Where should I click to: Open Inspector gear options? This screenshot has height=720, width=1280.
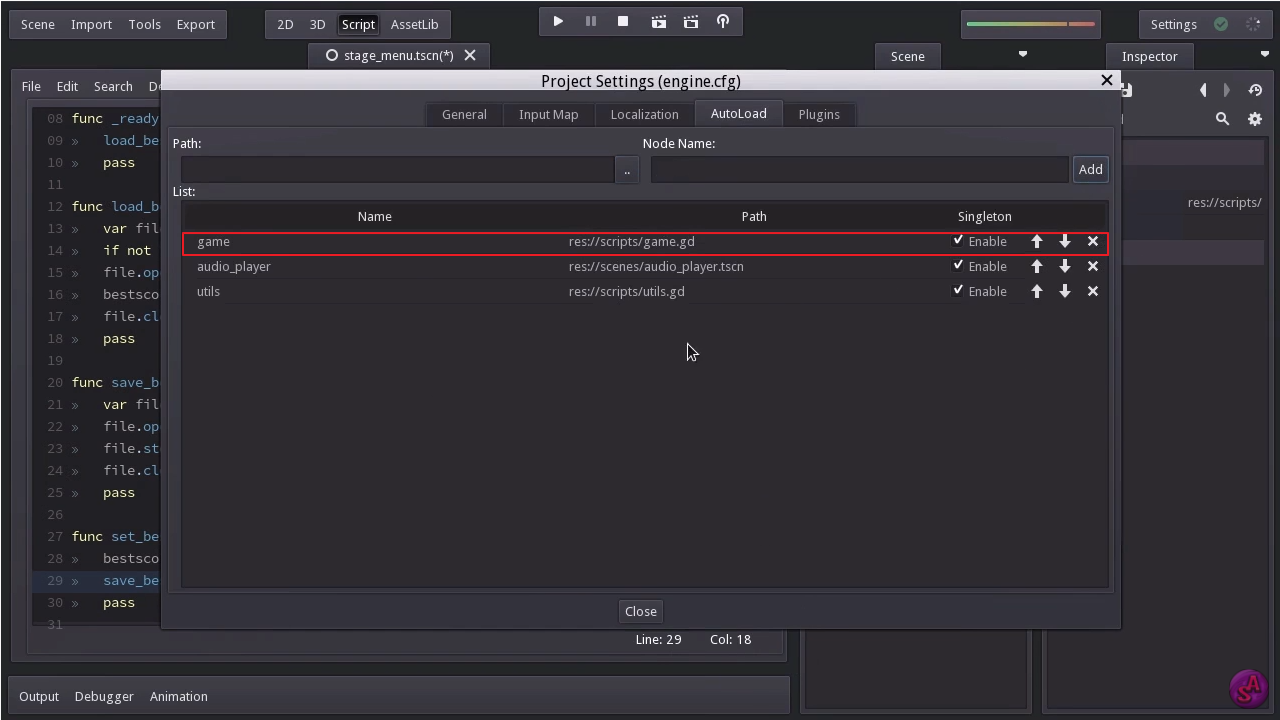1255,118
